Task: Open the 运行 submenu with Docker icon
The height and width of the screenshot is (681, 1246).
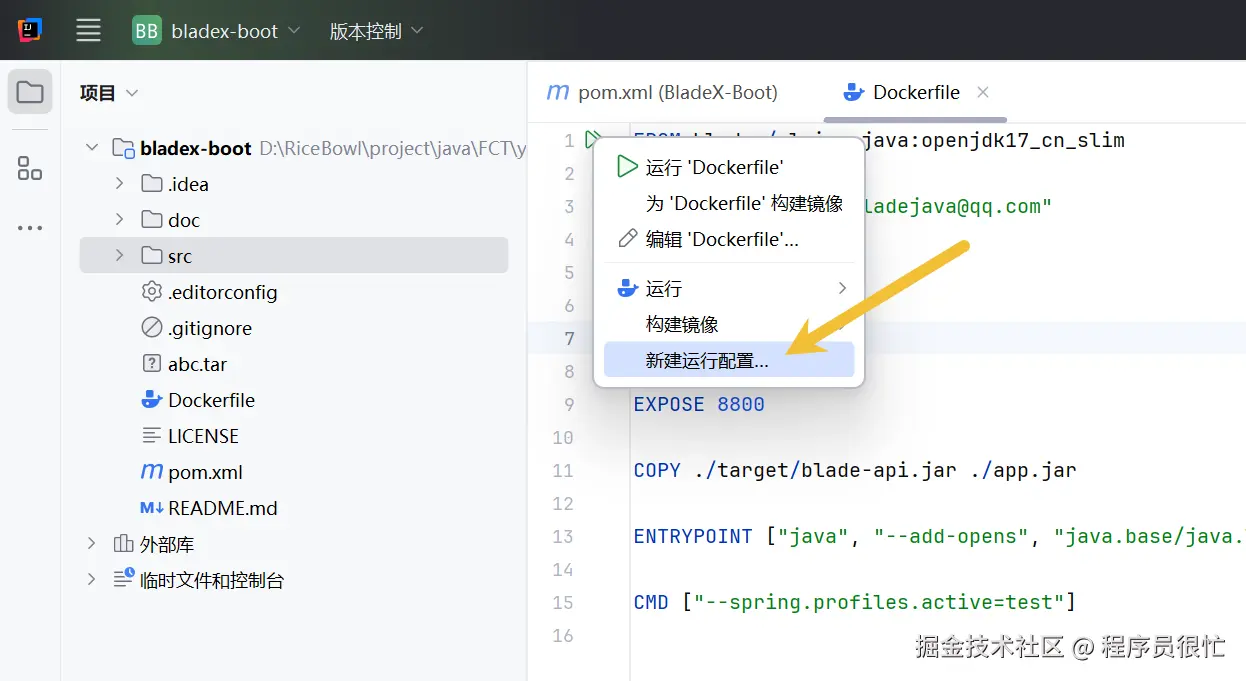Action: click(729, 288)
